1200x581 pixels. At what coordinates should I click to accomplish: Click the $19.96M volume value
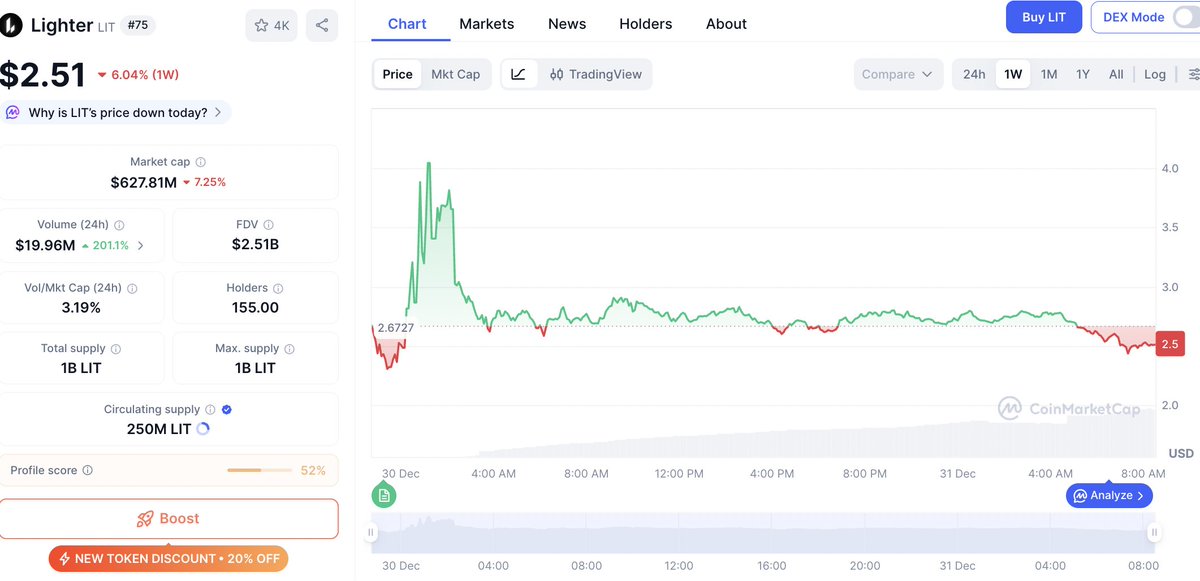click(x=45, y=245)
